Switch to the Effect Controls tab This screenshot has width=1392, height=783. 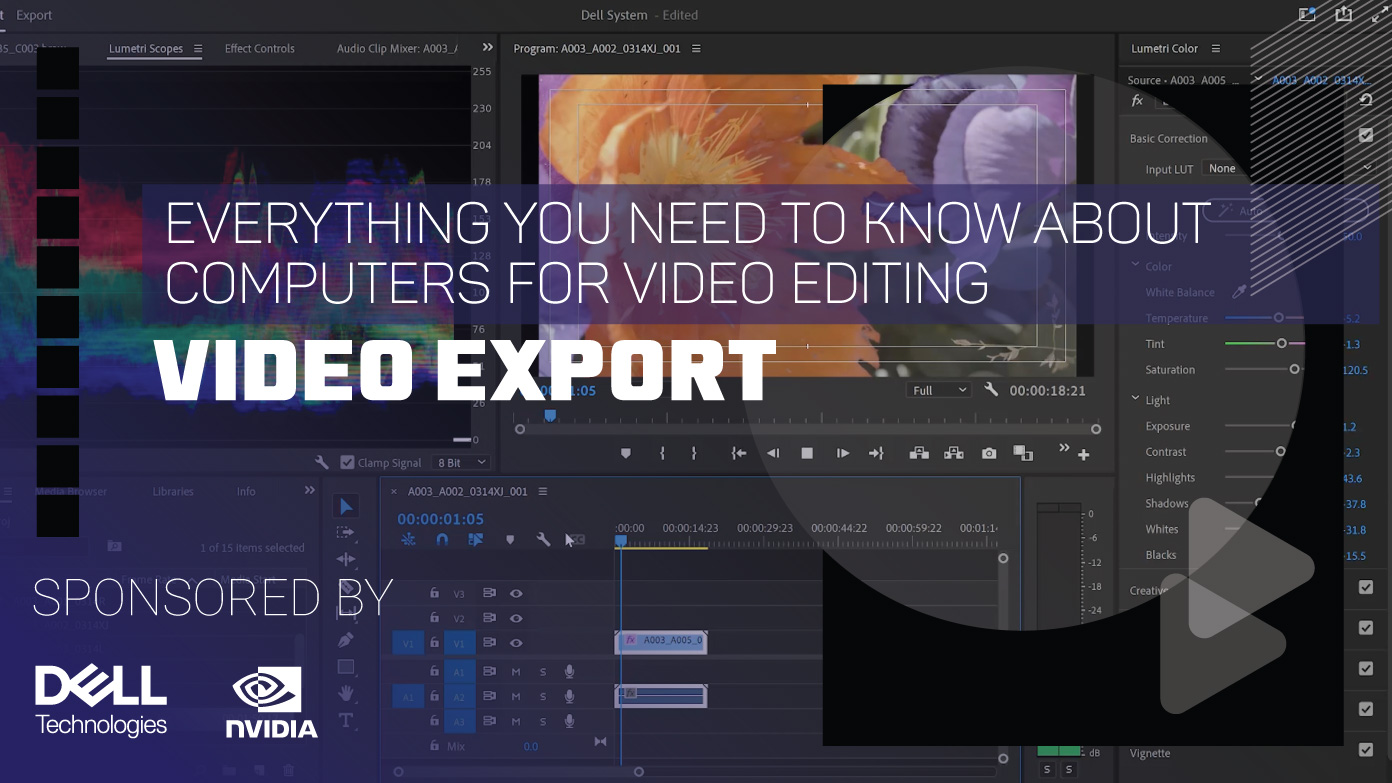tap(259, 48)
